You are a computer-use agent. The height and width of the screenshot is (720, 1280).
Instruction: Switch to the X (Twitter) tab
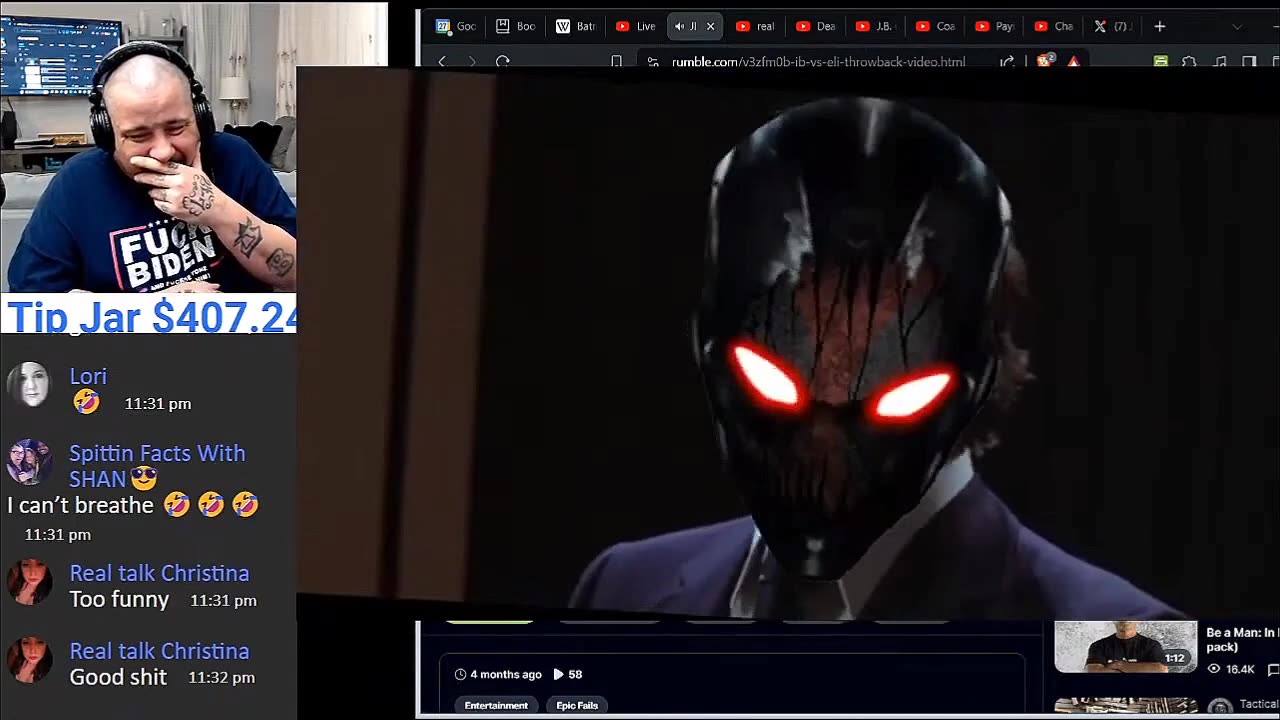pos(1112,26)
